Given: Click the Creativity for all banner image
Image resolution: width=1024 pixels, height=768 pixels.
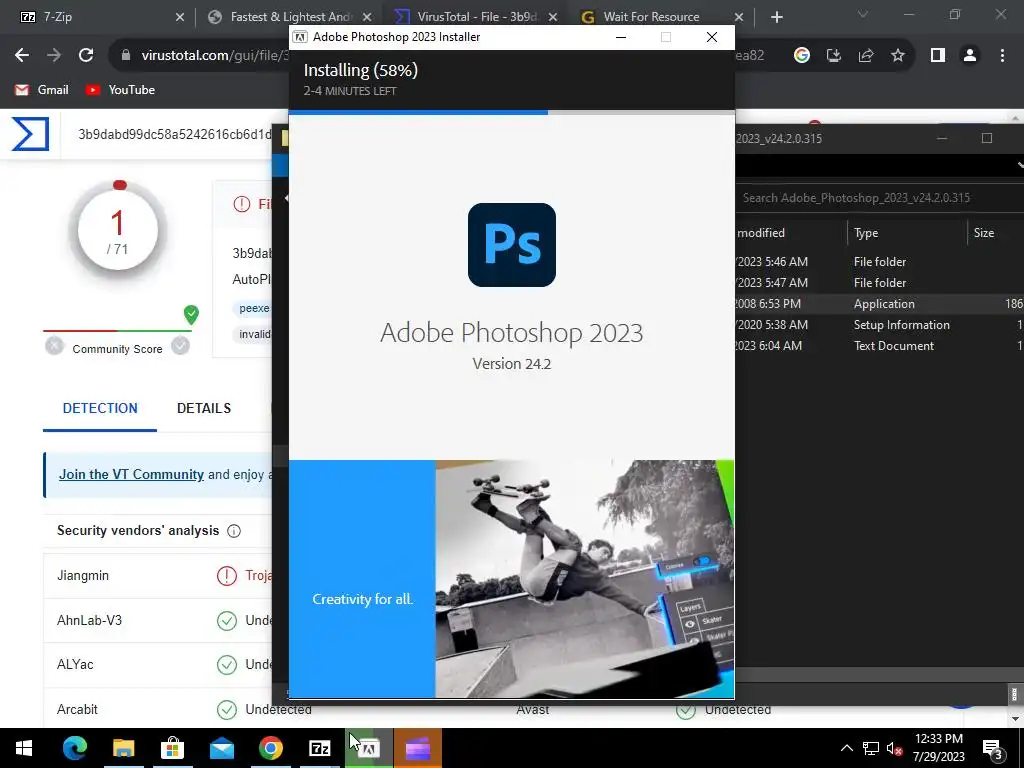Looking at the screenshot, I should click(511, 579).
